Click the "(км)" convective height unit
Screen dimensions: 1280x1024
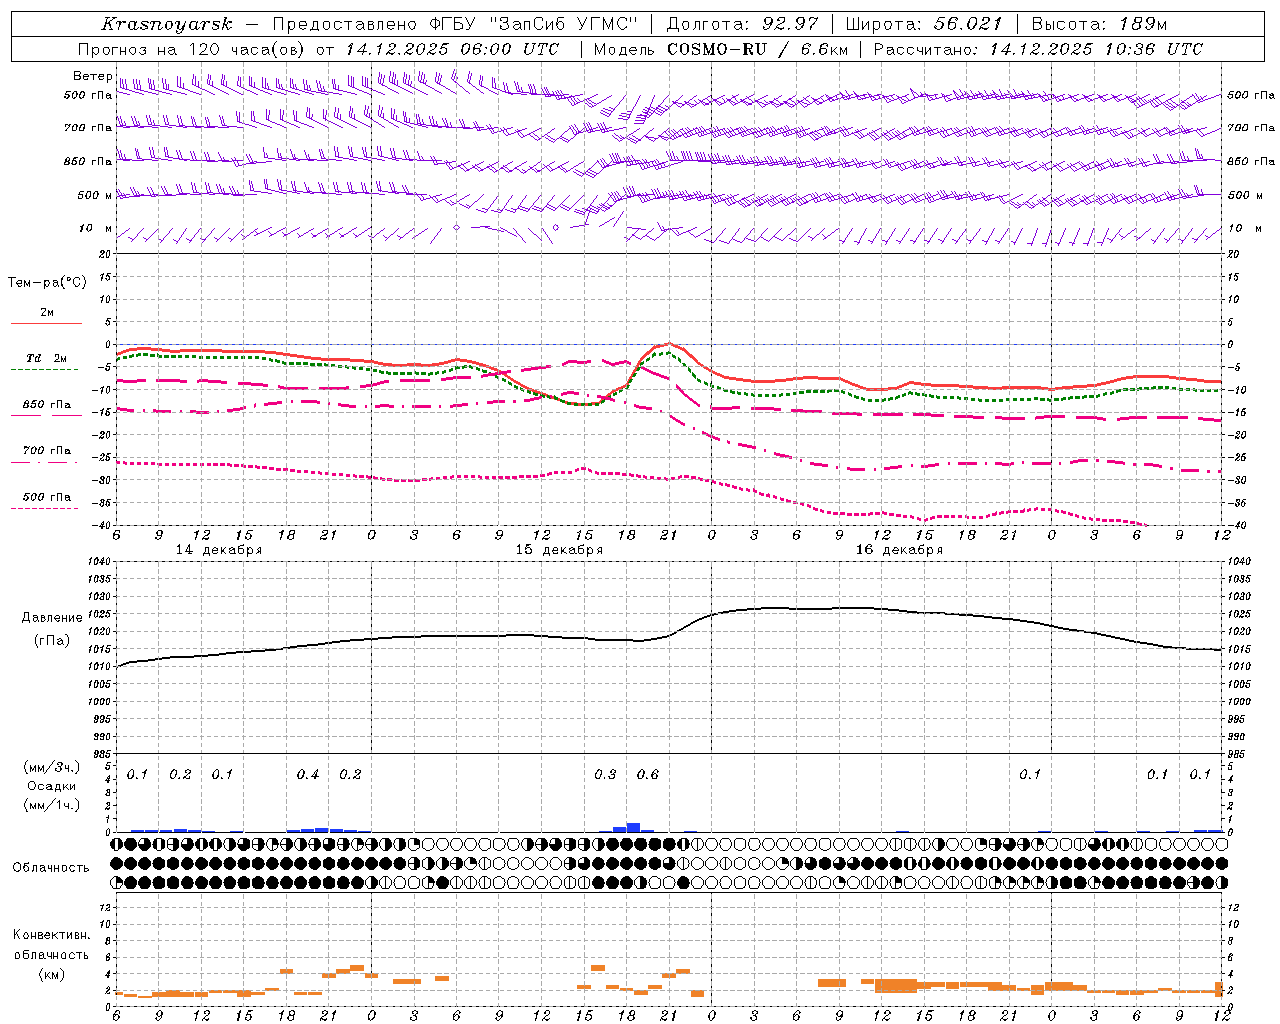[x=52, y=974]
